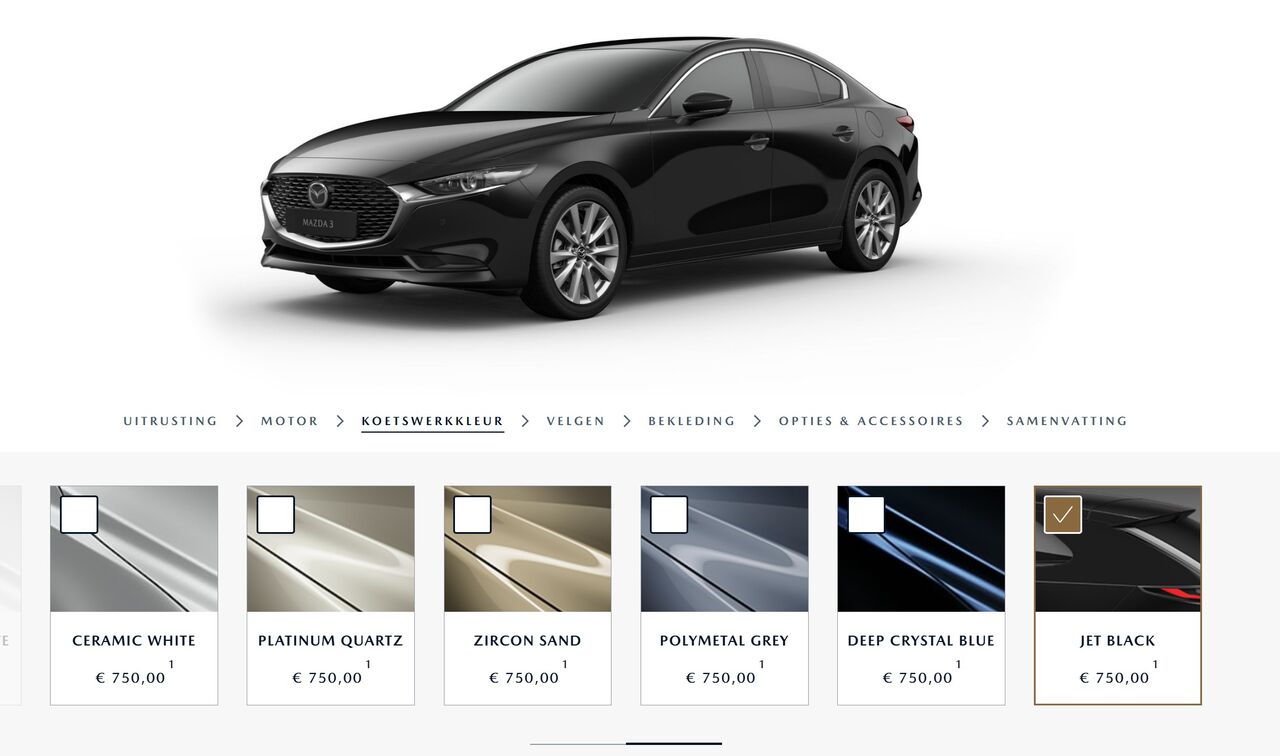Tick the Ceramic White checkbox
Image resolution: width=1280 pixels, height=756 pixels.
(79, 514)
